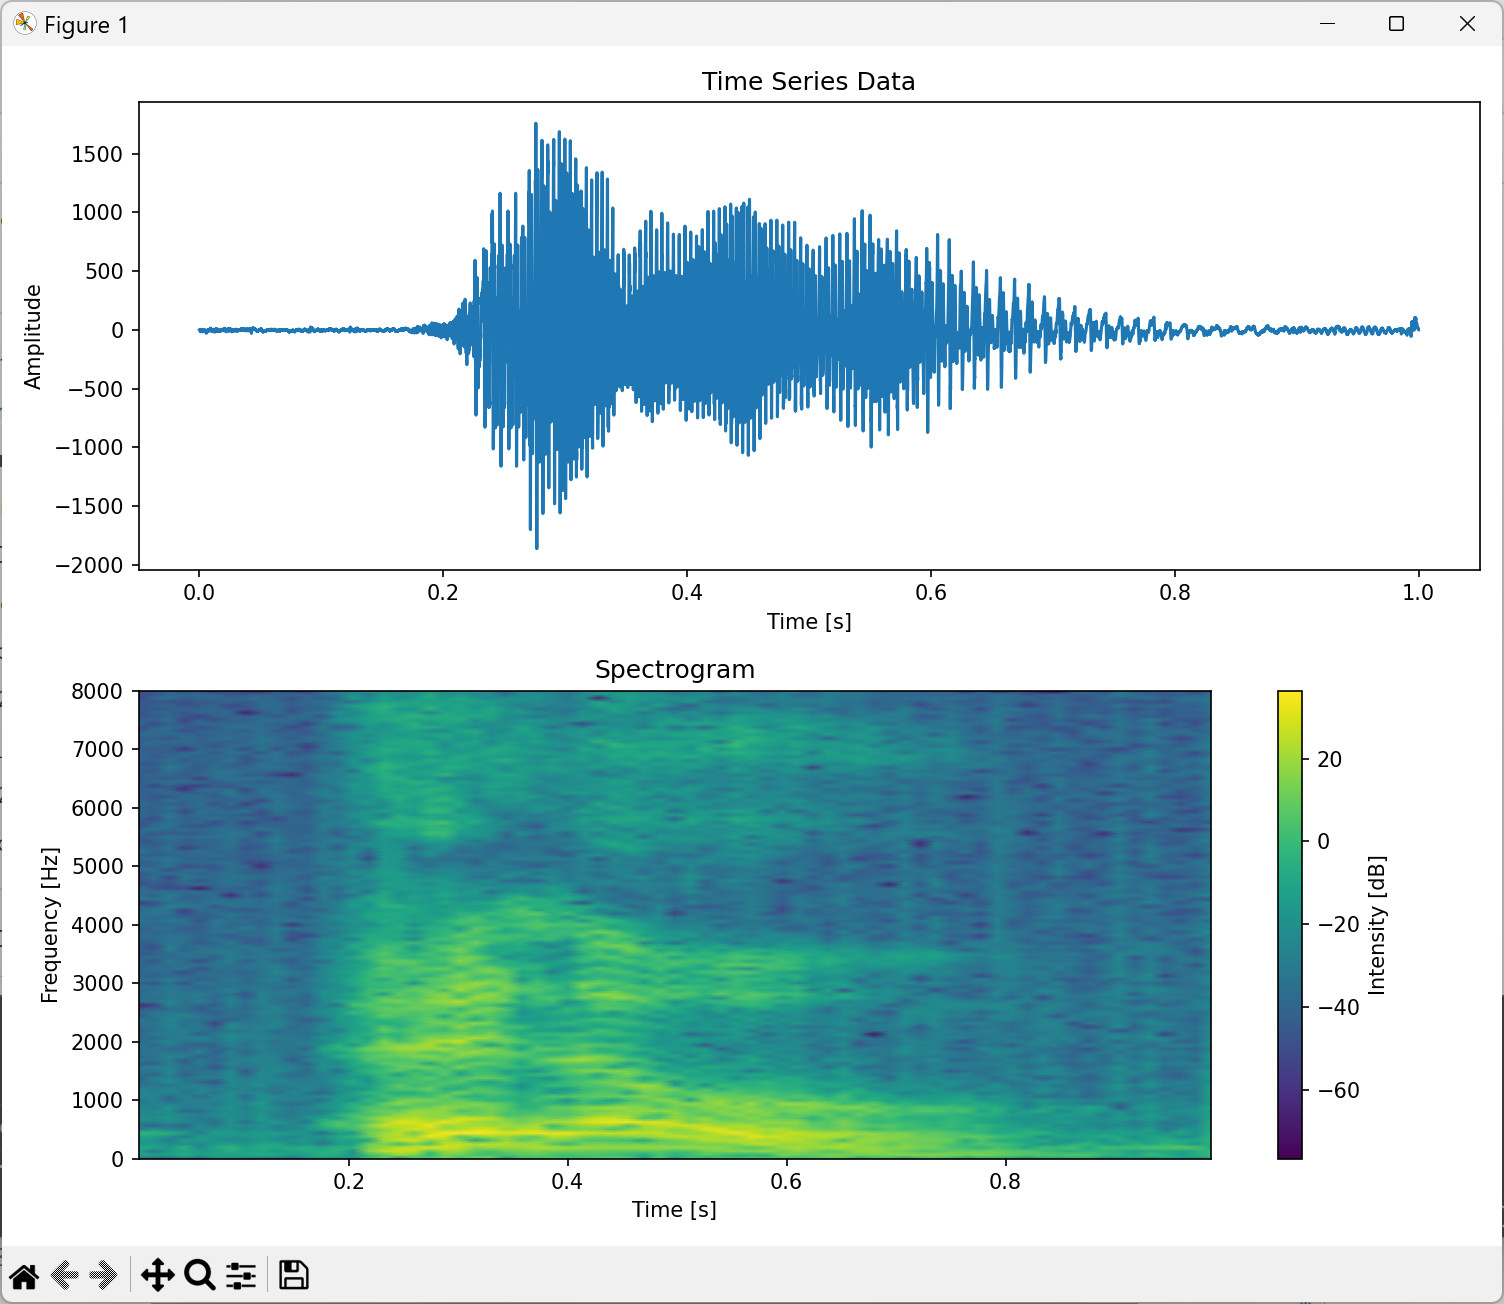Image resolution: width=1504 pixels, height=1304 pixels.
Task: Go back to previous view
Action: 65,1276
